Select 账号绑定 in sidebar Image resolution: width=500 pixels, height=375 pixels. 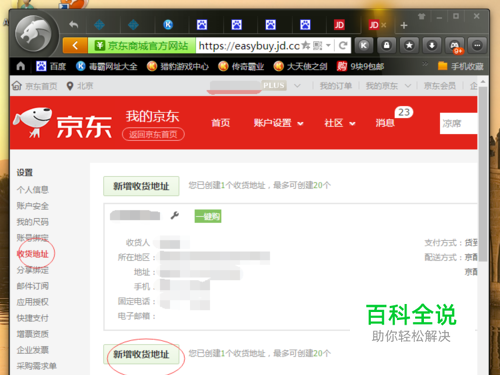point(33,238)
